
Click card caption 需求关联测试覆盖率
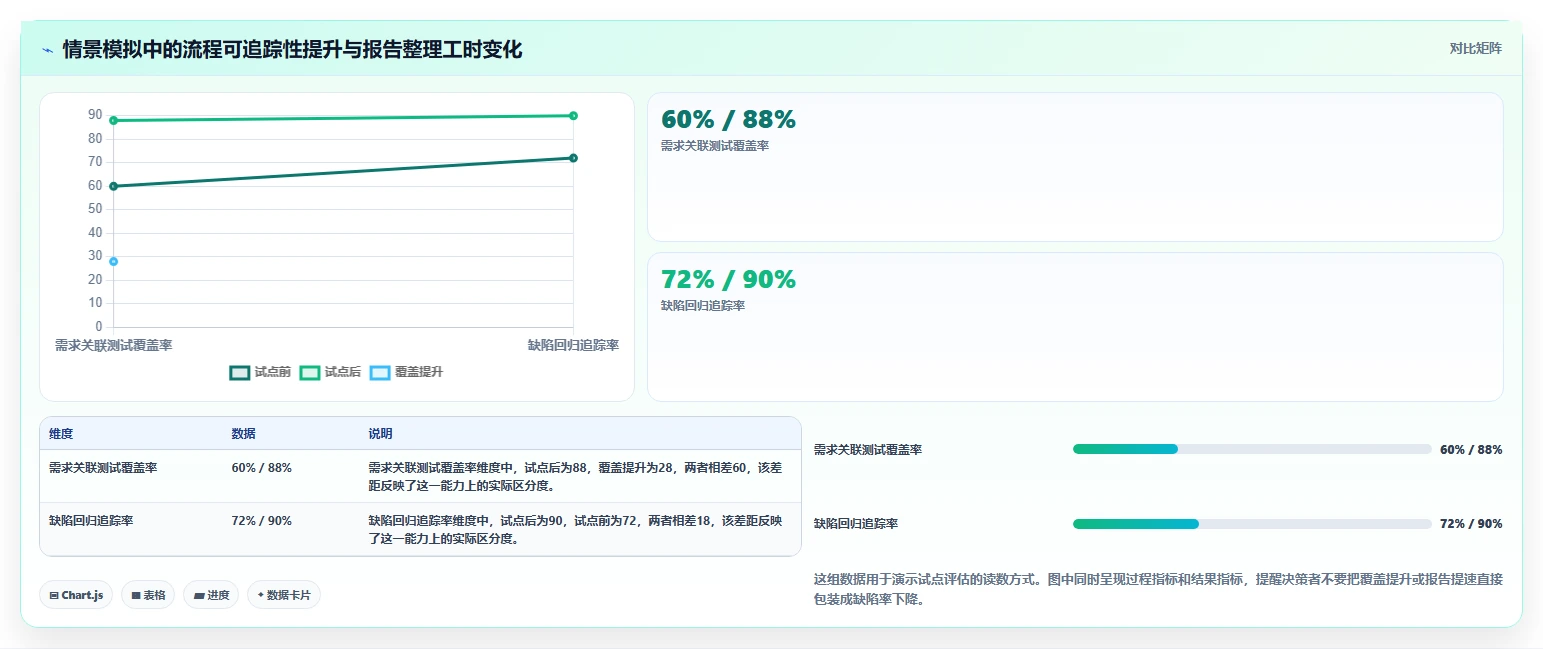[715, 146]
